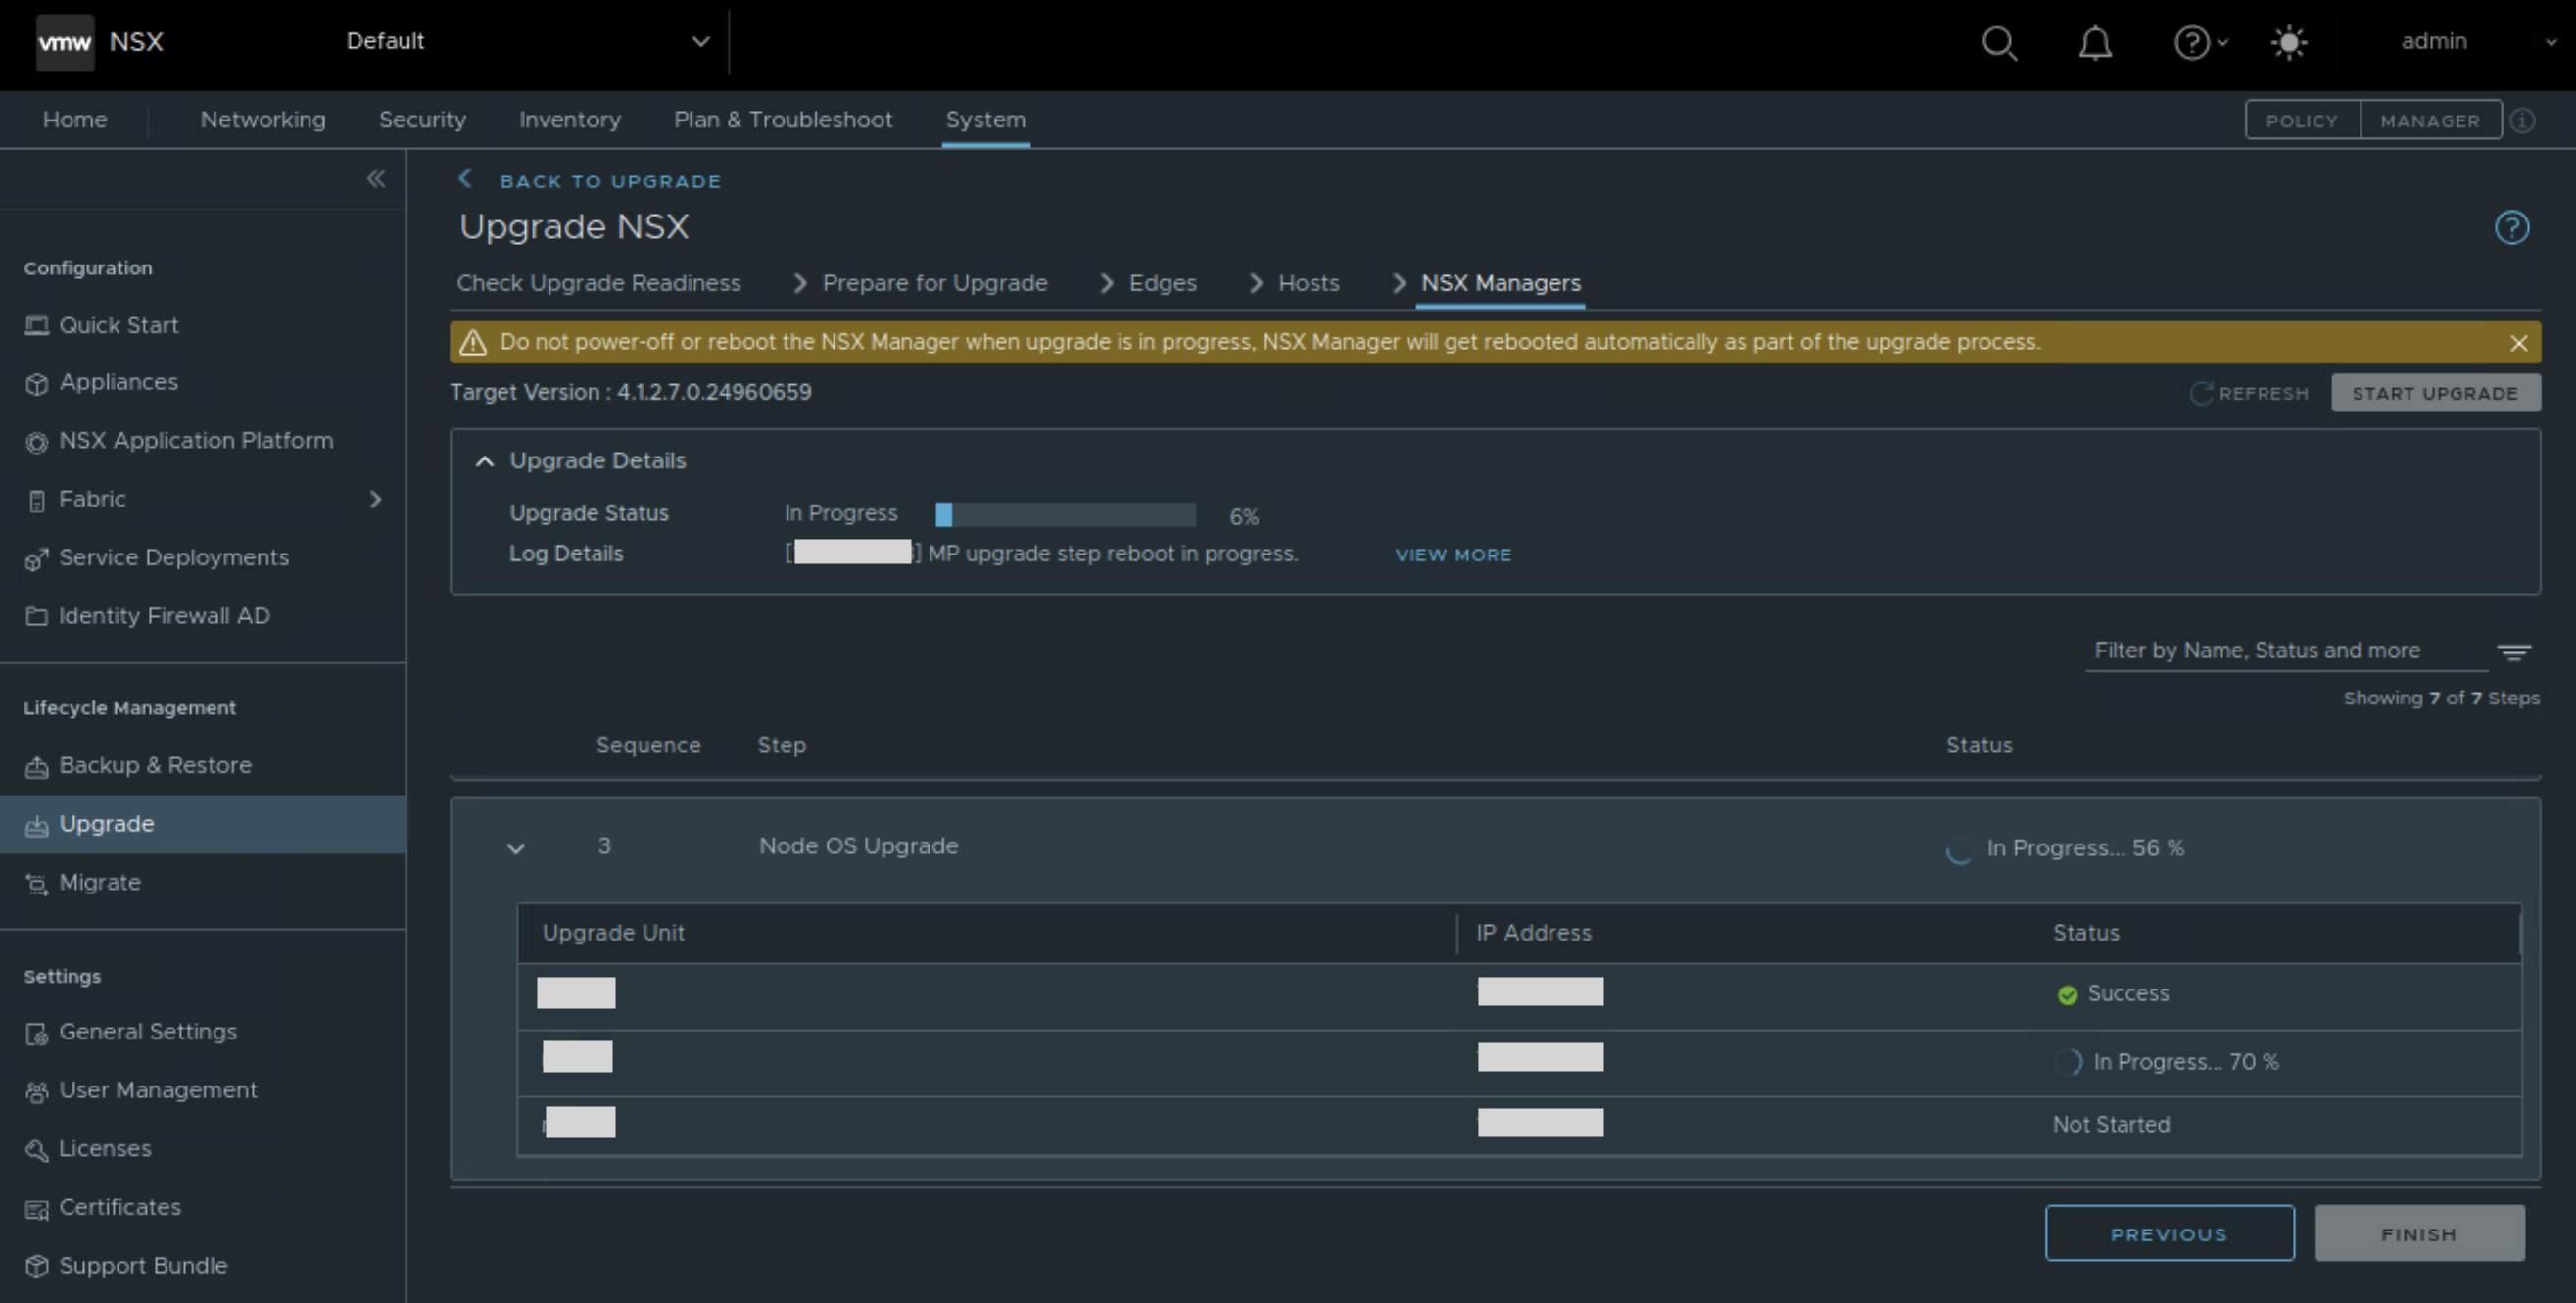The height and width of the screenshot is (1303, 2576).
Task: Click the Success status text
Action: coord(2128,994)
